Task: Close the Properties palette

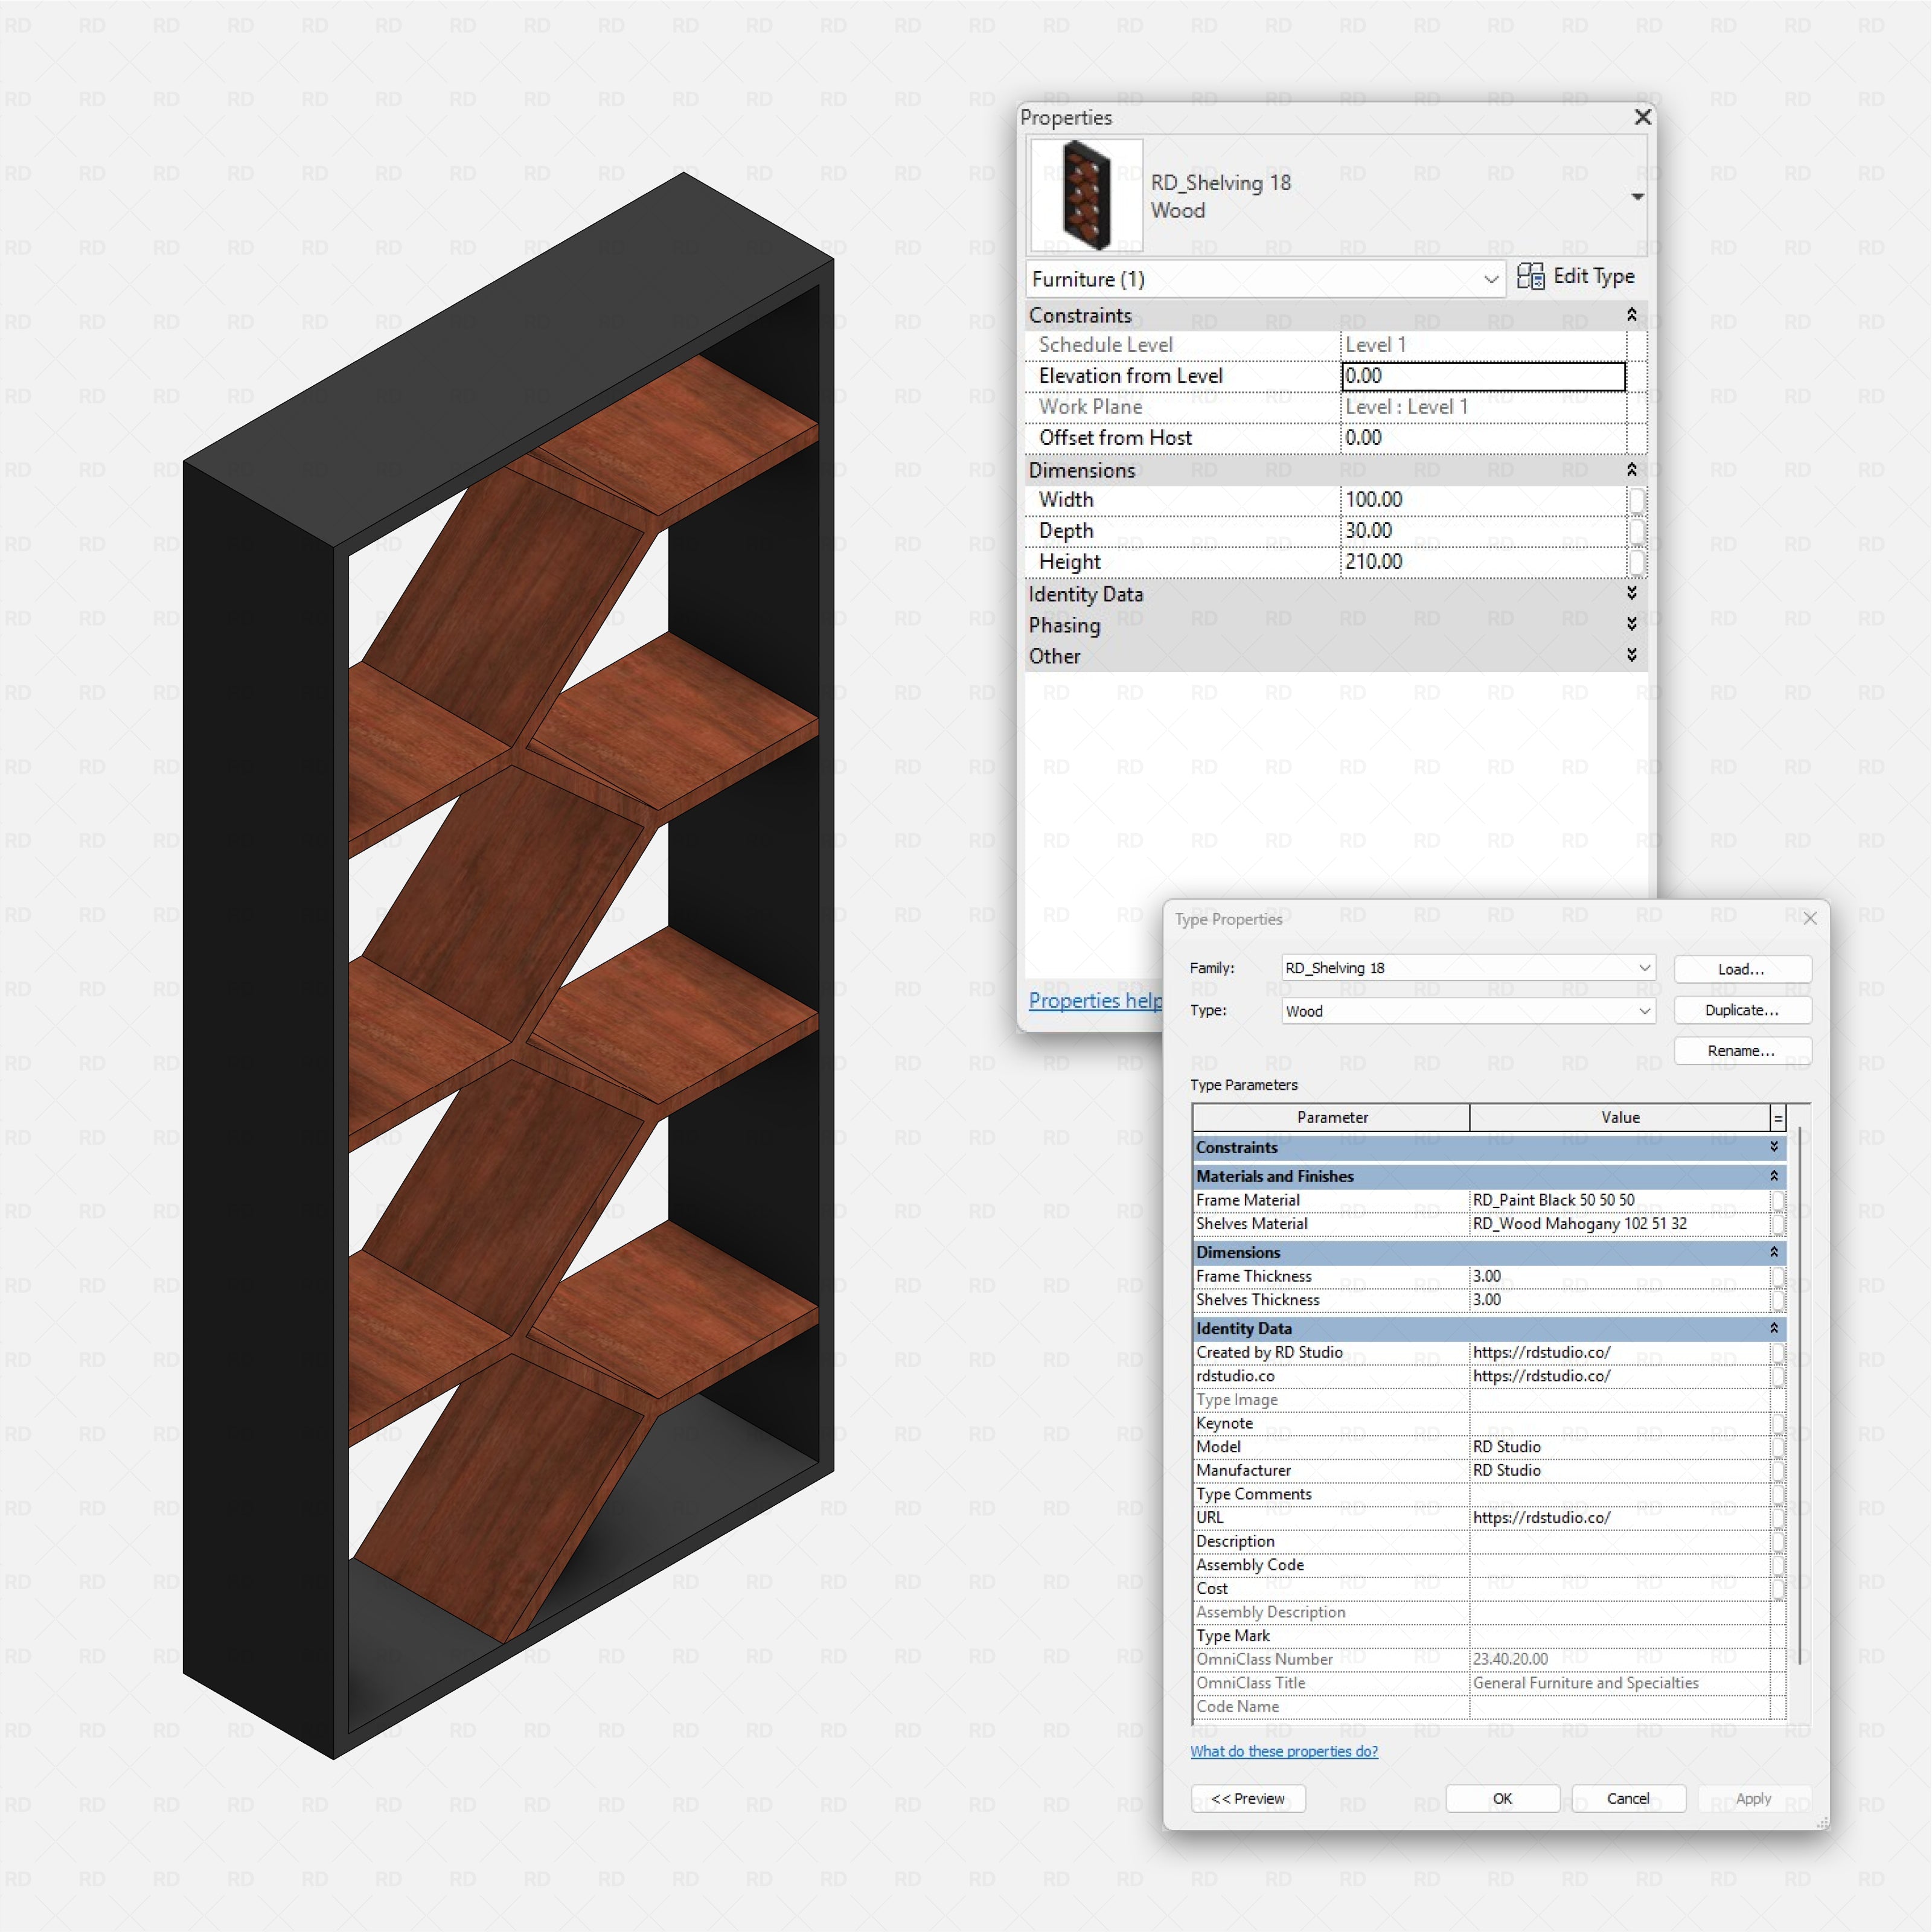Action: pyautogui.click(x=1642, y=117)
